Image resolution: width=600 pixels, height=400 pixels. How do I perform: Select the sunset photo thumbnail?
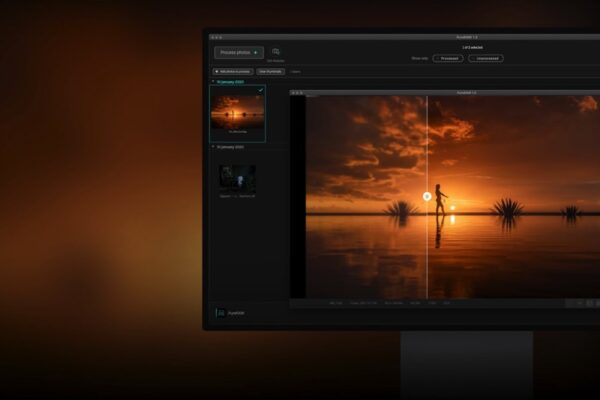pos(238,112)
